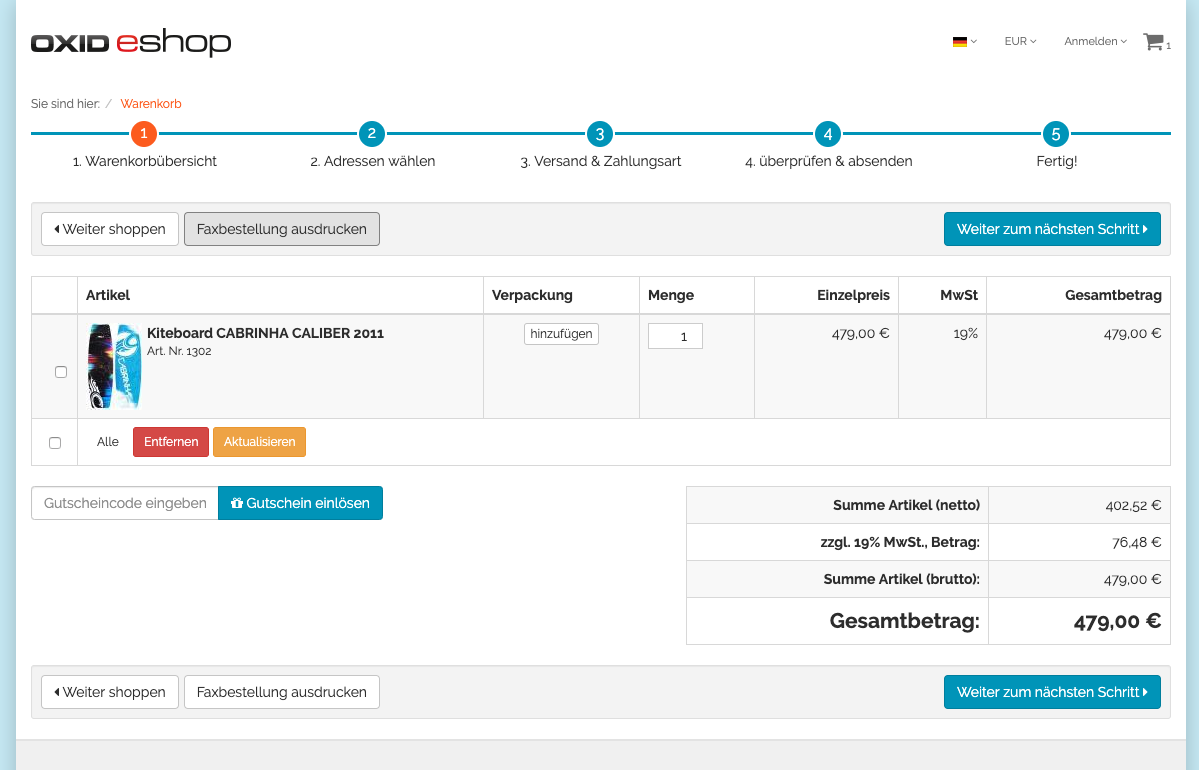Viewport: 1199px width, 770px height.
Task: Click the Gutschein einlösen button
Action: pos(301,503)
